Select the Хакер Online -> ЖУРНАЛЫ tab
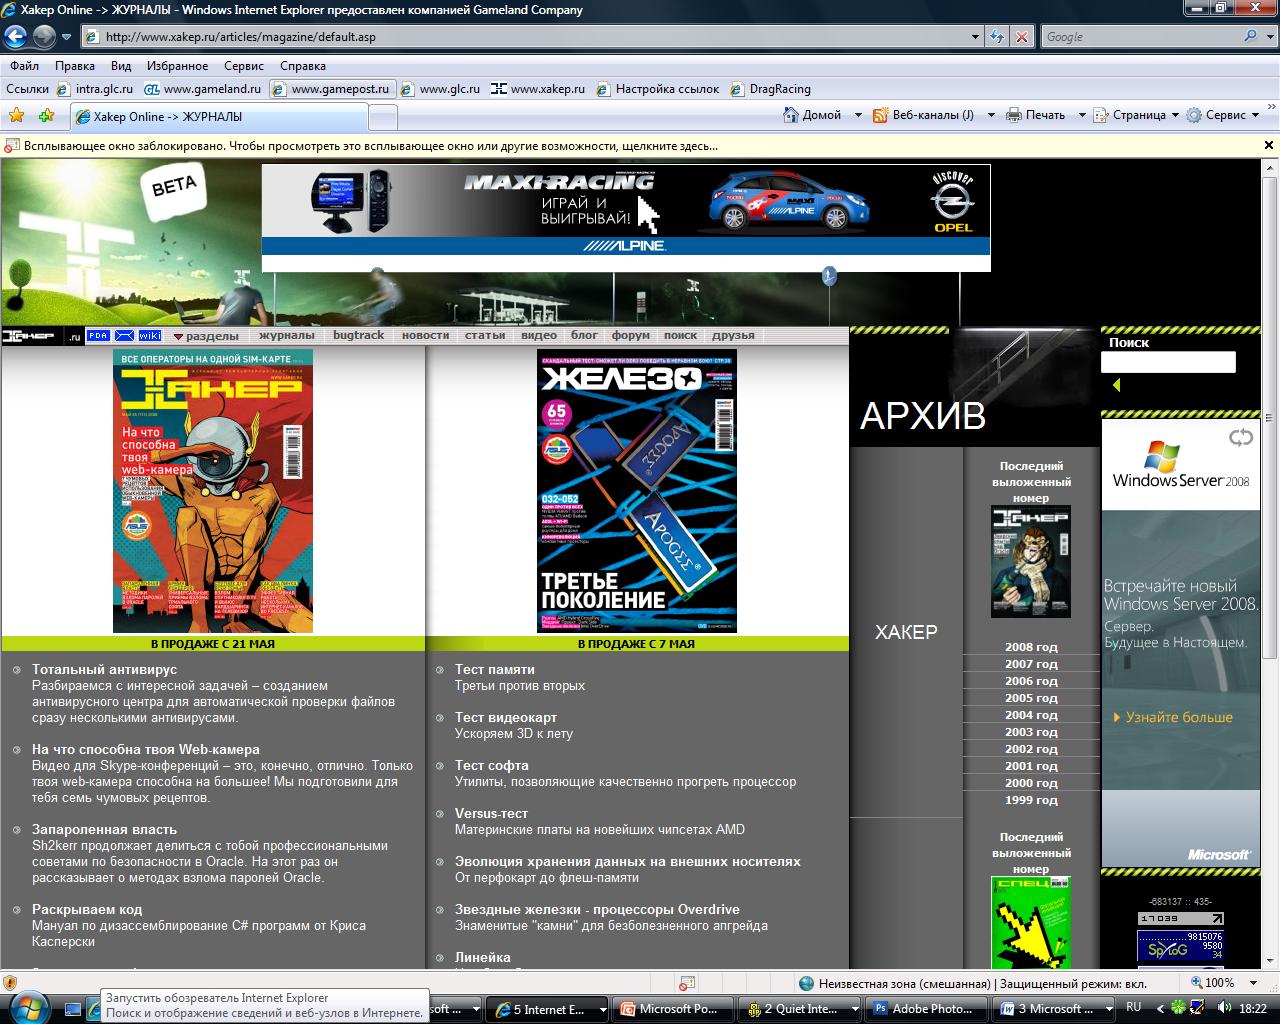This screenshot has width=1280, height=1024. click(219, 116)
